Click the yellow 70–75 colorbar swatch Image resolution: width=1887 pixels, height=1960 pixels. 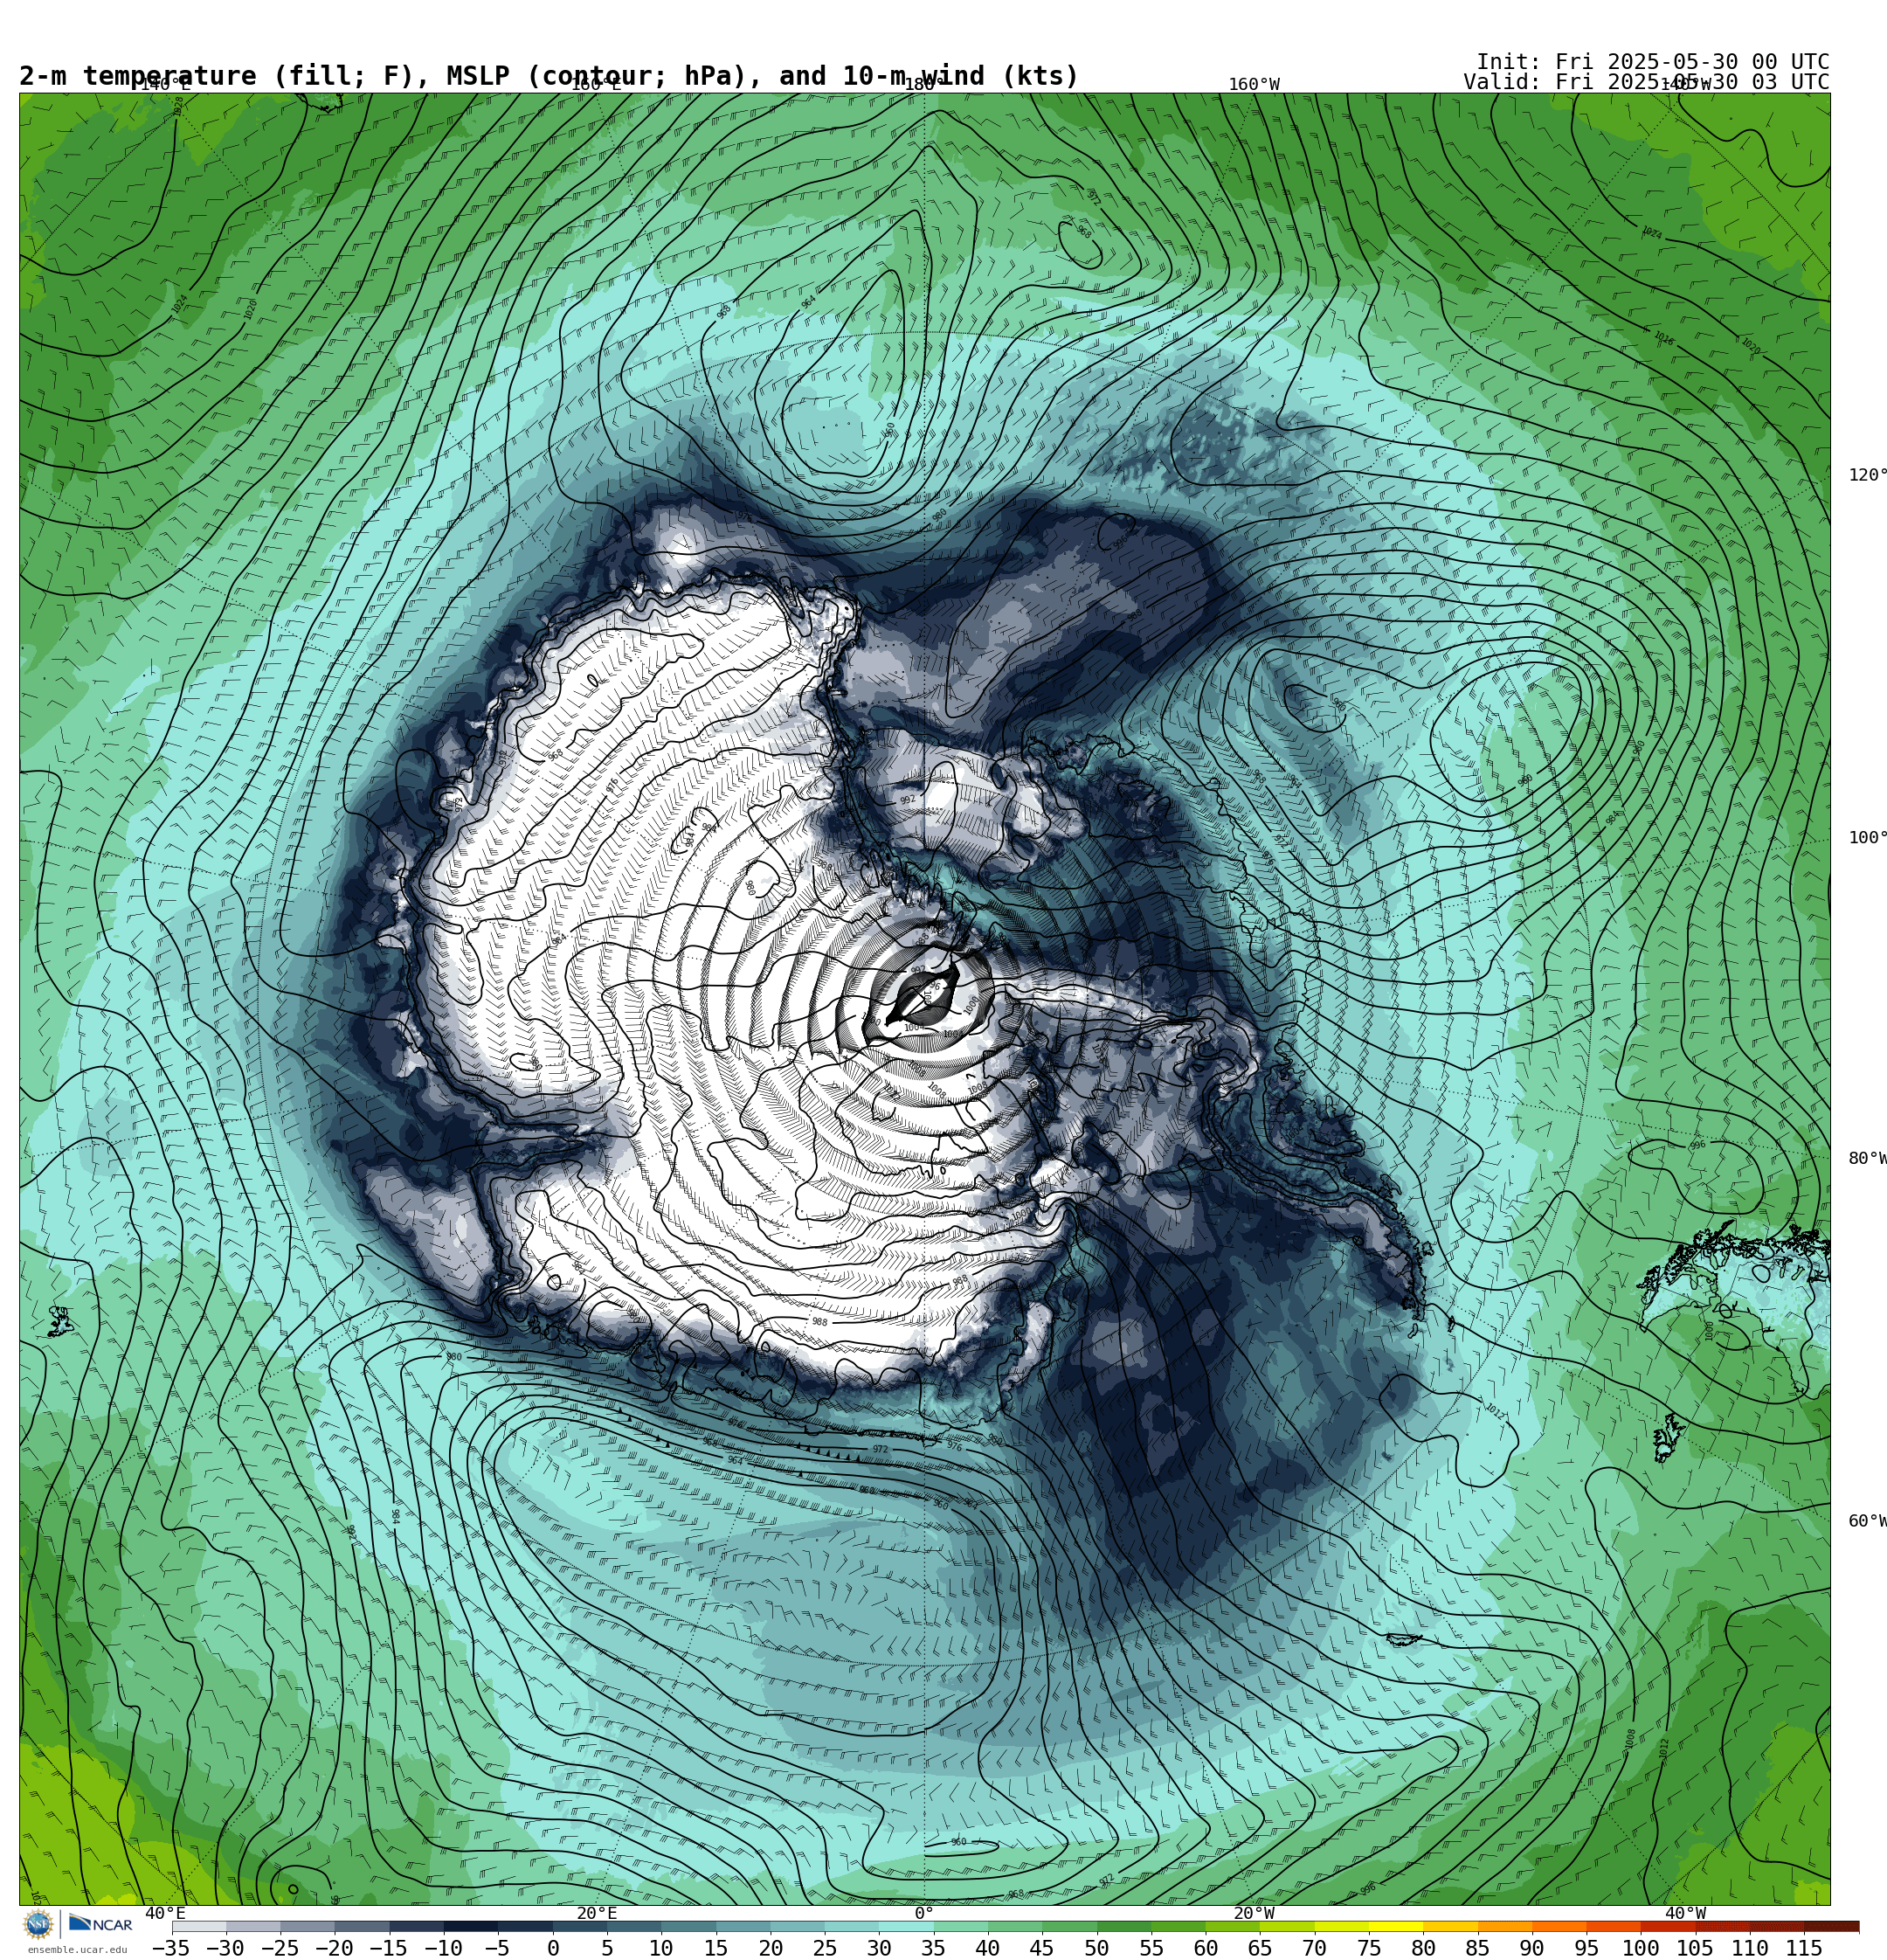[1341, 1926]
